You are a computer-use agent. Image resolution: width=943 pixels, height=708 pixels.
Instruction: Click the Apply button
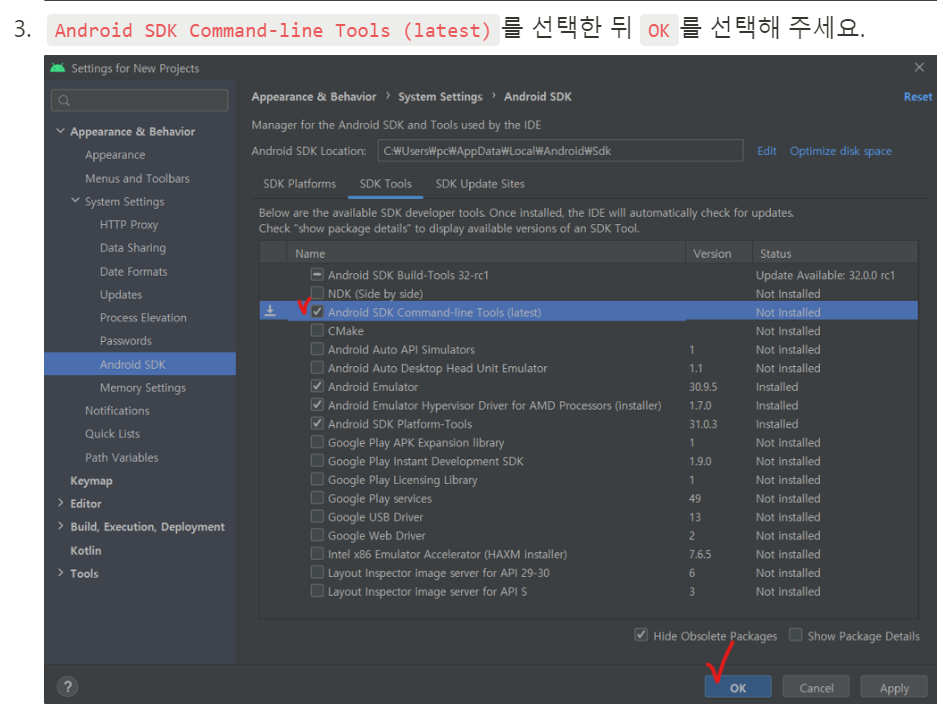click(894, 688)
